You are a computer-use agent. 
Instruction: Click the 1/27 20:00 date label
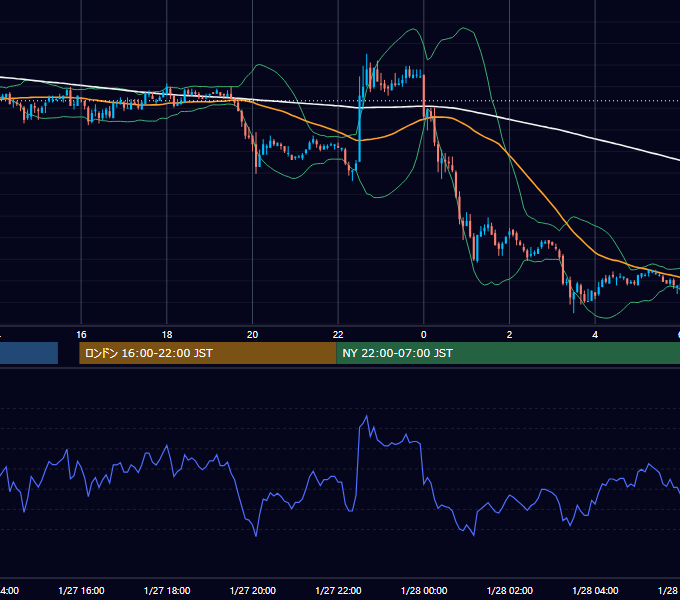[x=252, y=590]
